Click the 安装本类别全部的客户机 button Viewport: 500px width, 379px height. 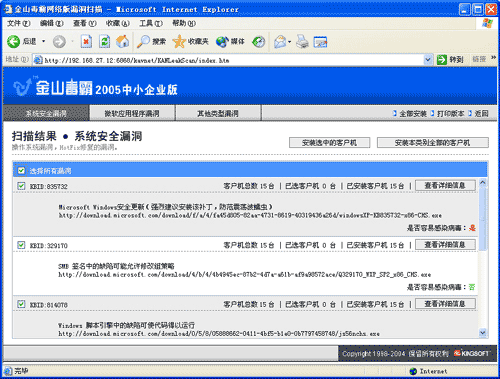coord(433,143)
